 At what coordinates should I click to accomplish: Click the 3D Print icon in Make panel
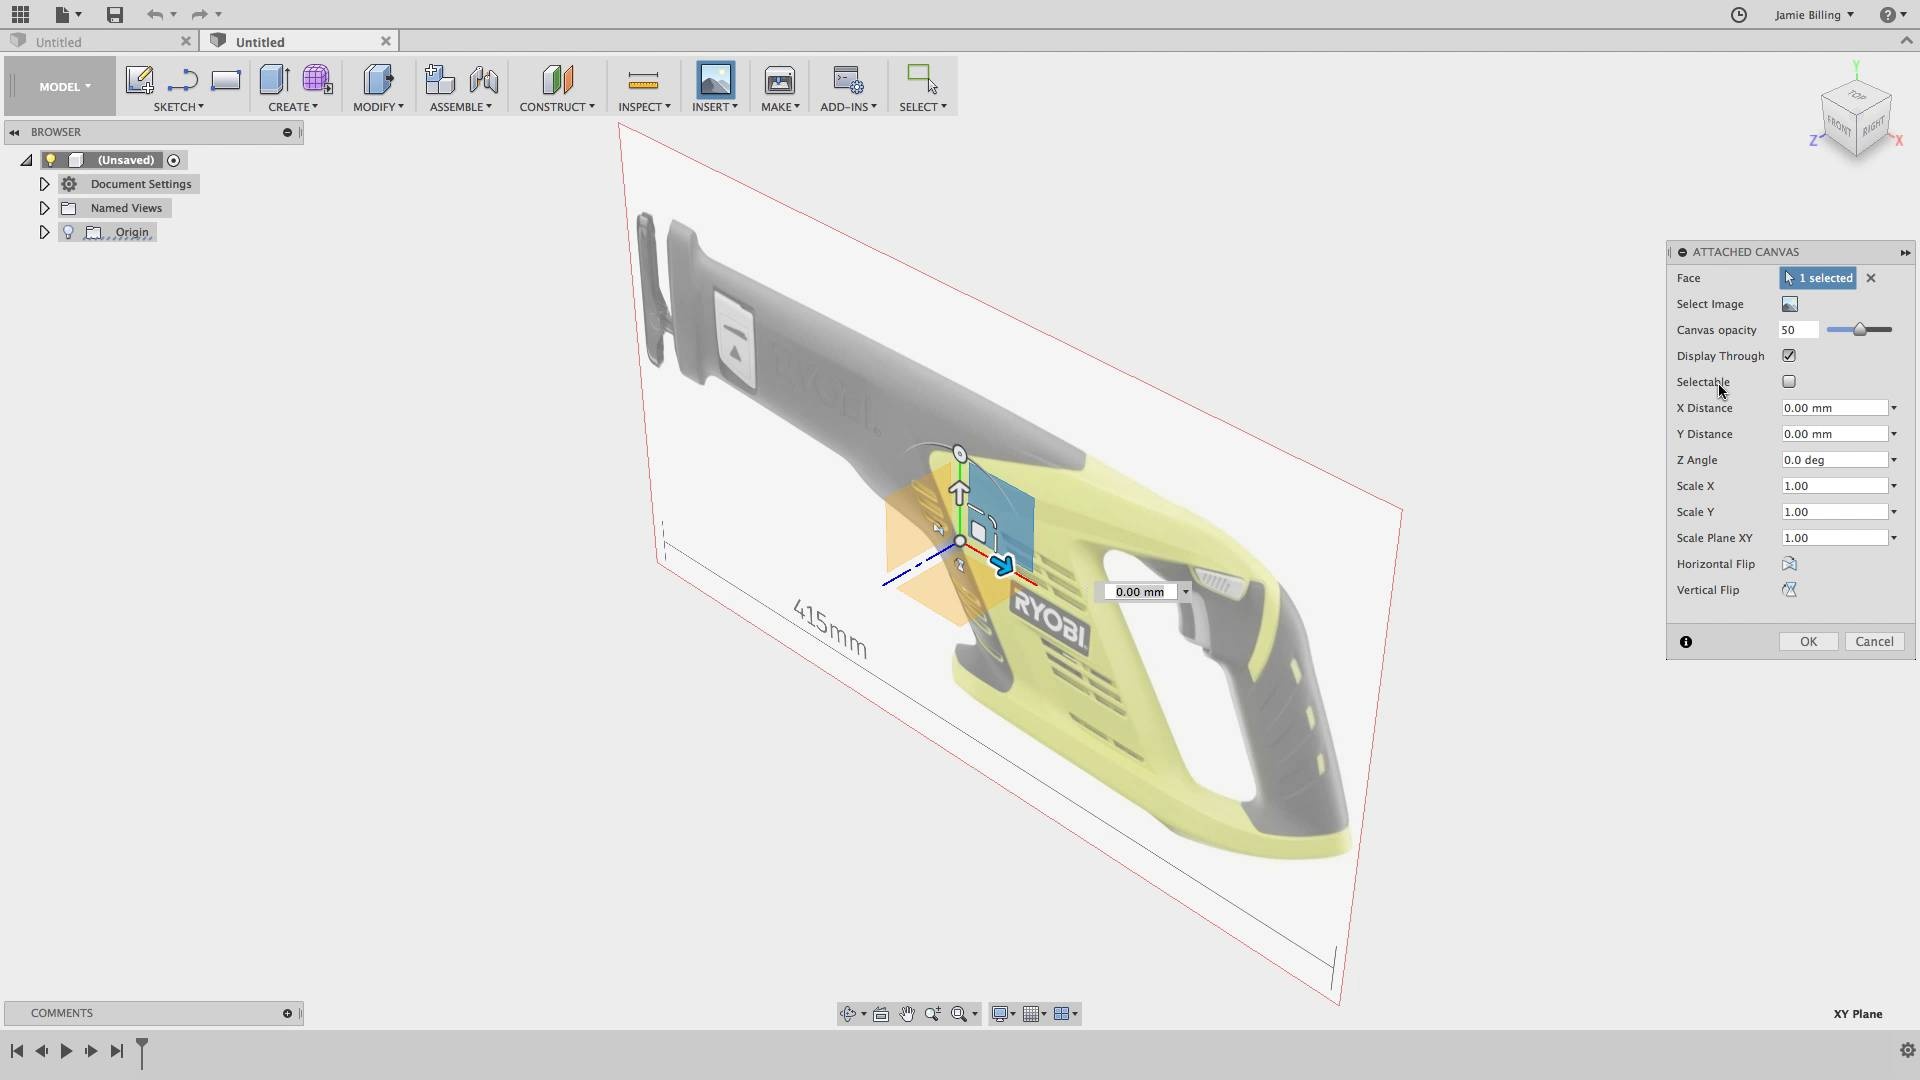click(x=779, y=80)
